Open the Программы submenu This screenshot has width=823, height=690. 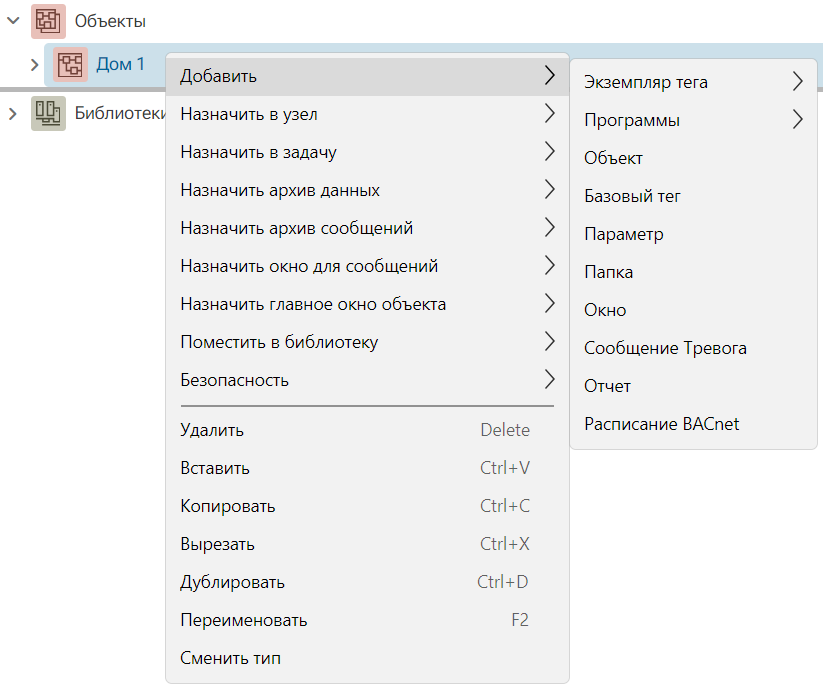[x=693, y=120]
